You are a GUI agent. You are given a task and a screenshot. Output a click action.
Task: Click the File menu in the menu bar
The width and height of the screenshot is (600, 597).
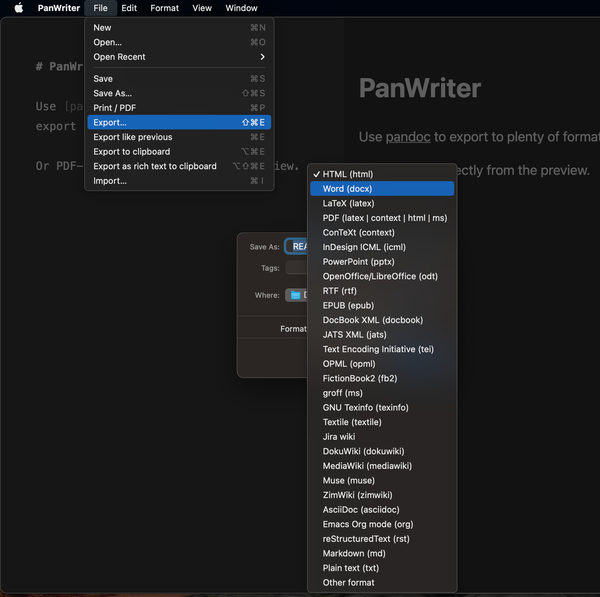click(x=100, y=8)
